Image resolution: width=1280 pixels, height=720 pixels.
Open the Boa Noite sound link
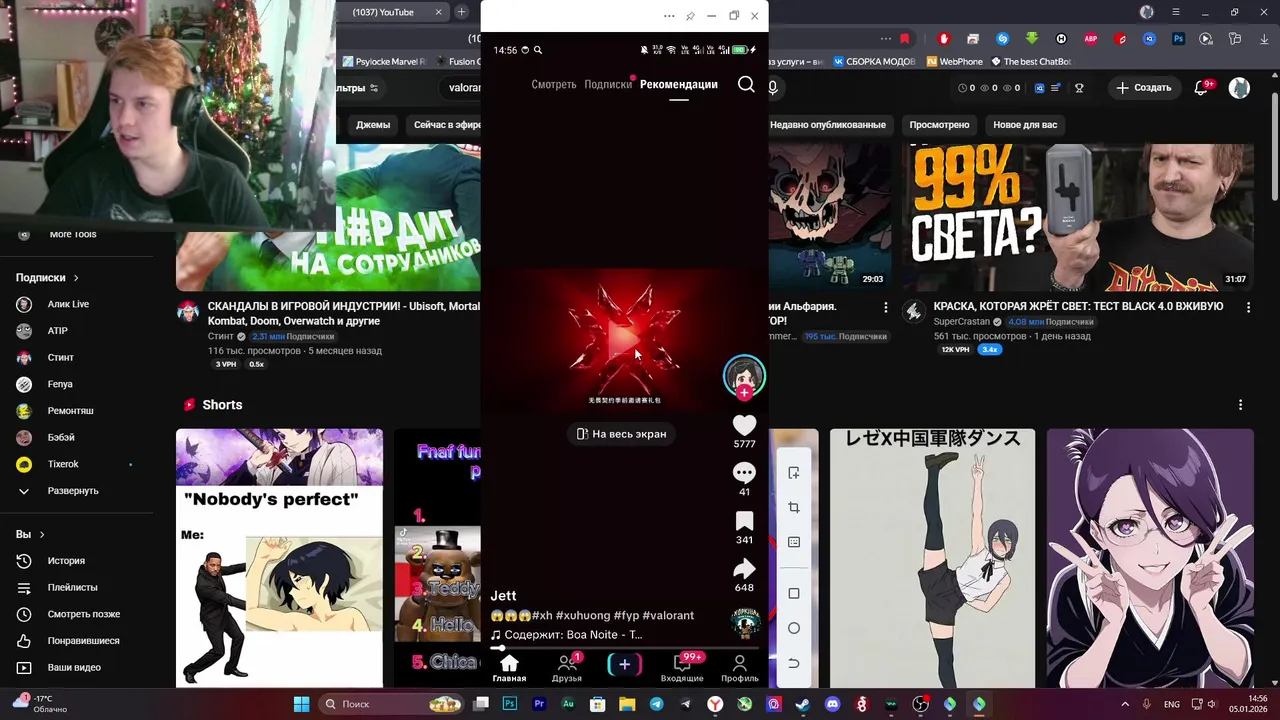pos(566,635)
